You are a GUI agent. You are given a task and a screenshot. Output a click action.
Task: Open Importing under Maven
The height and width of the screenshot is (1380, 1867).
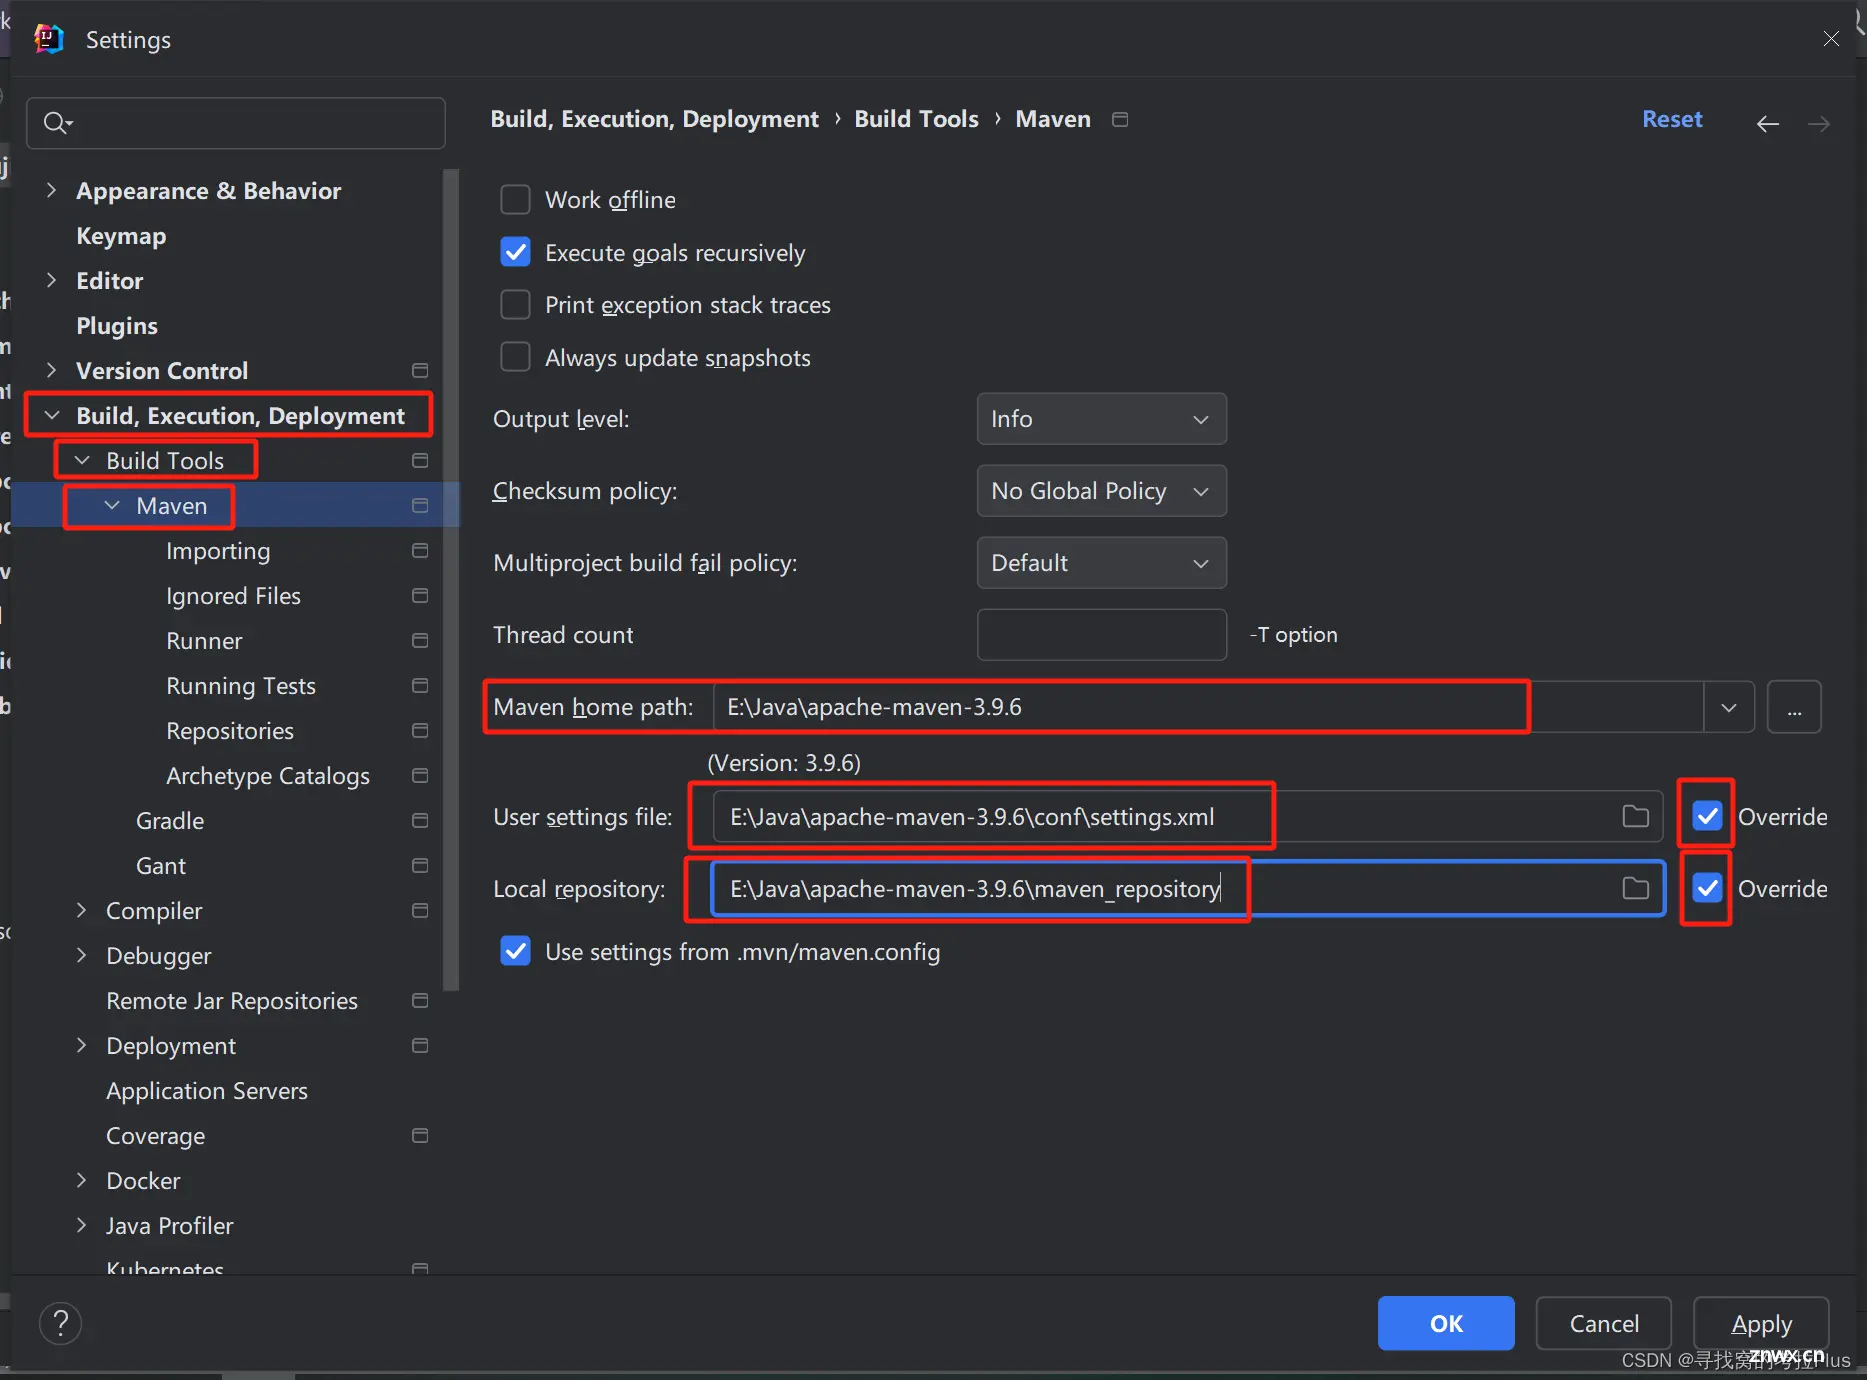click(x=218, y=551)
